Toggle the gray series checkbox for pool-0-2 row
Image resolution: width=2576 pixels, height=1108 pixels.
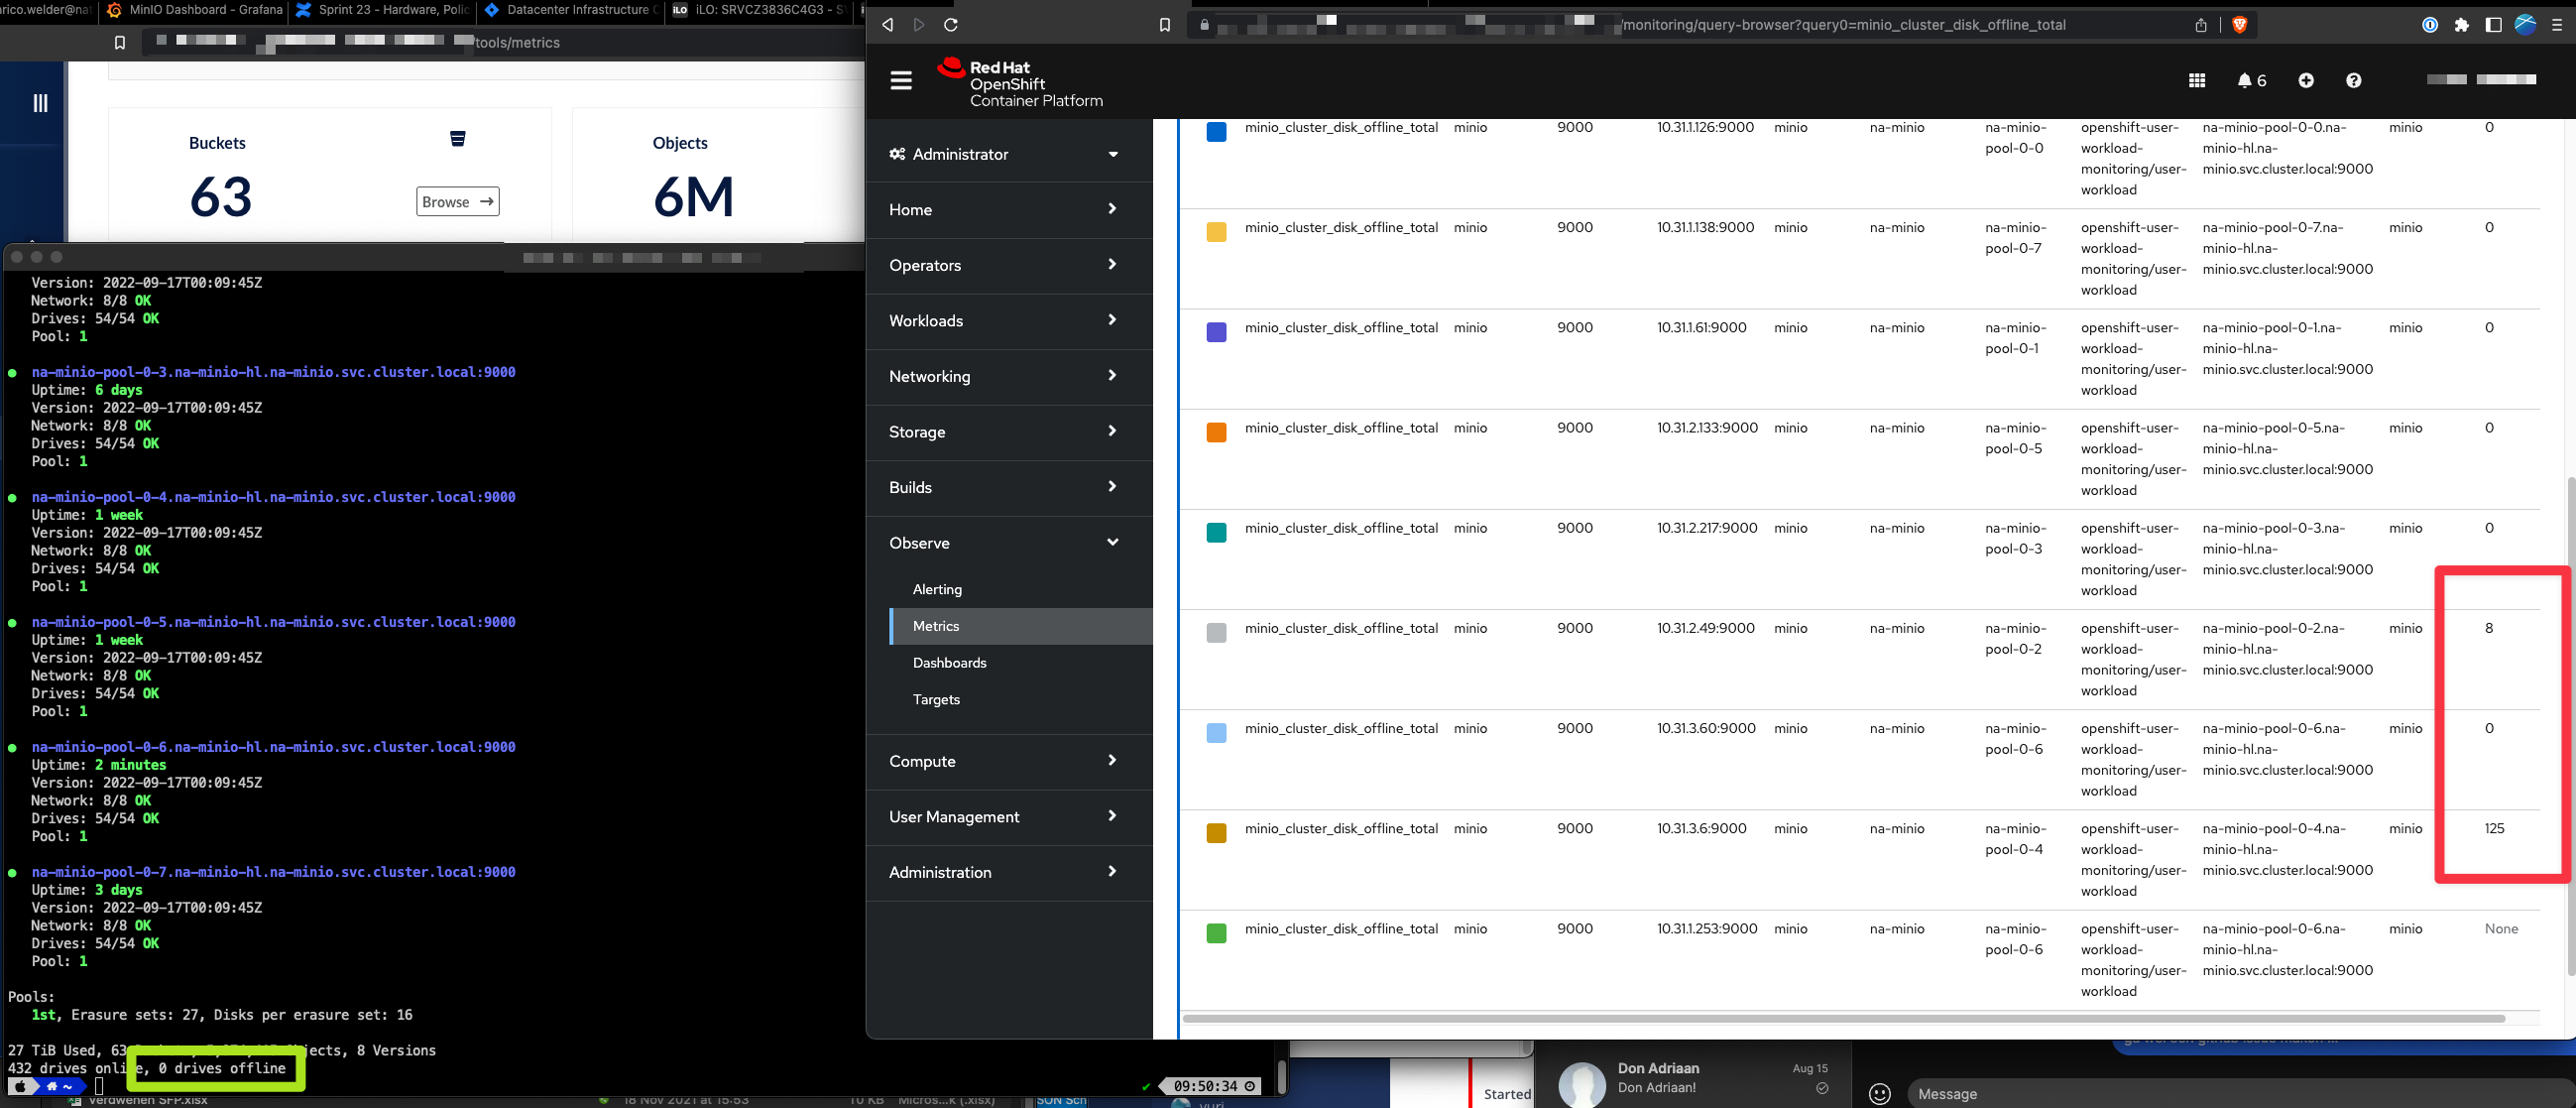coord(1216,632)
